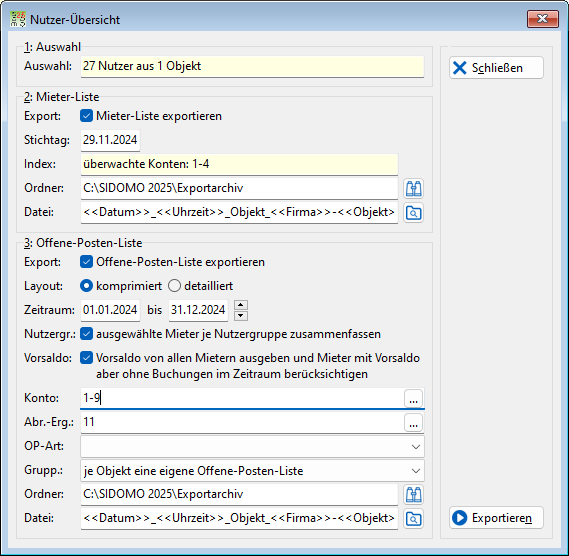Increase Zeitraum with the up arrow
The image size is (569, 556).
pos(241,305)
